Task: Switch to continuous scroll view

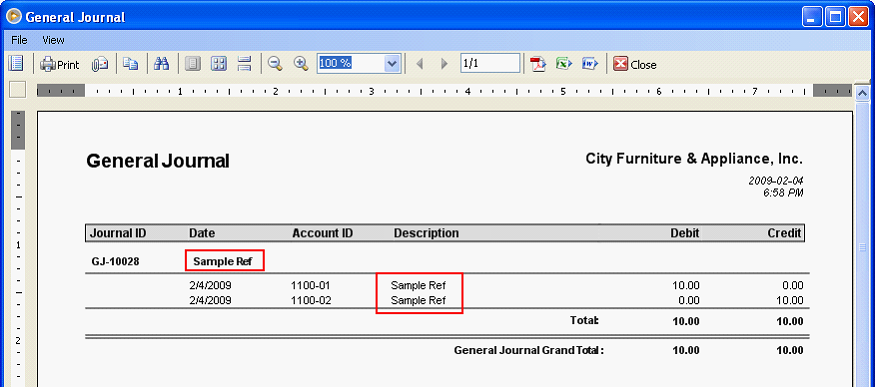Action: [x=244, y=64]
